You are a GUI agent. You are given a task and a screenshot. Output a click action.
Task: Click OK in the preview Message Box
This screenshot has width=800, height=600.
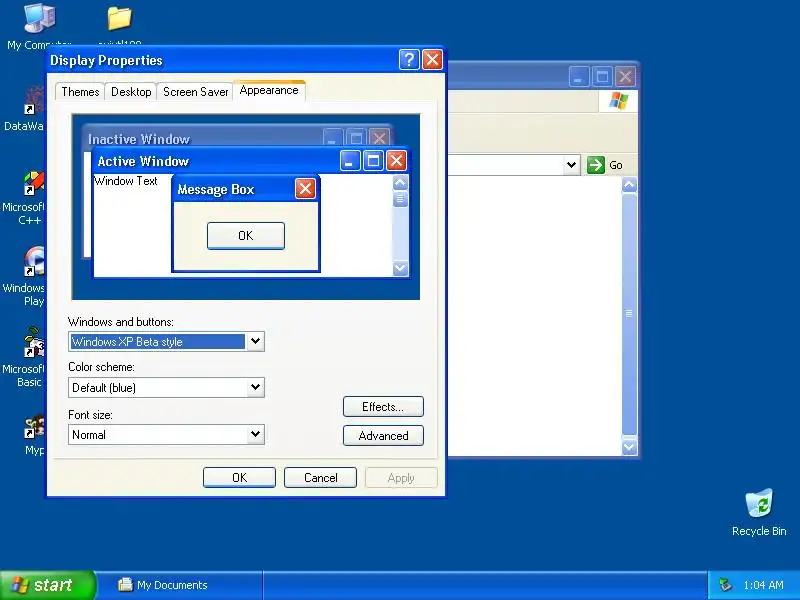point(245,236)
